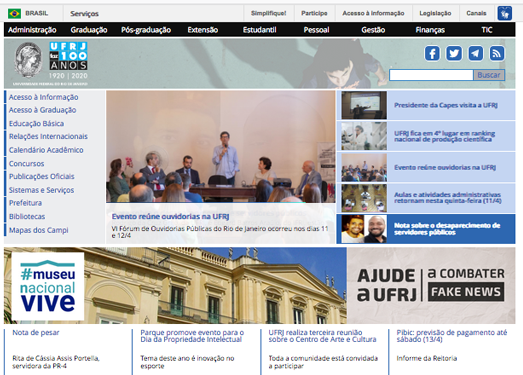The image size is (523, 375).
Task: Go to Relações Internacionais in sidebar
Action: [48, 136]
